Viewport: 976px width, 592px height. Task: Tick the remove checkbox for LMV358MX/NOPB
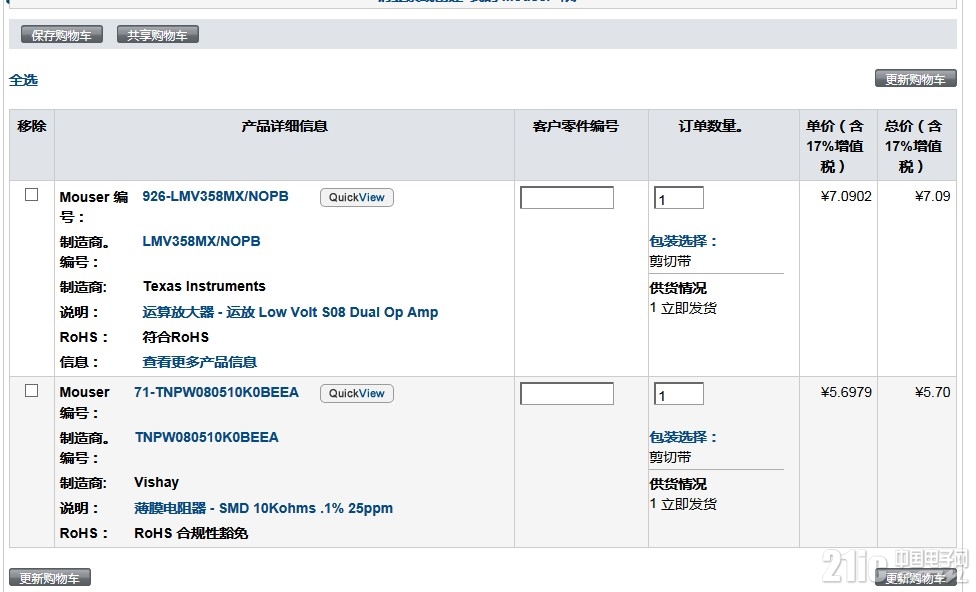tap(31, 195)
